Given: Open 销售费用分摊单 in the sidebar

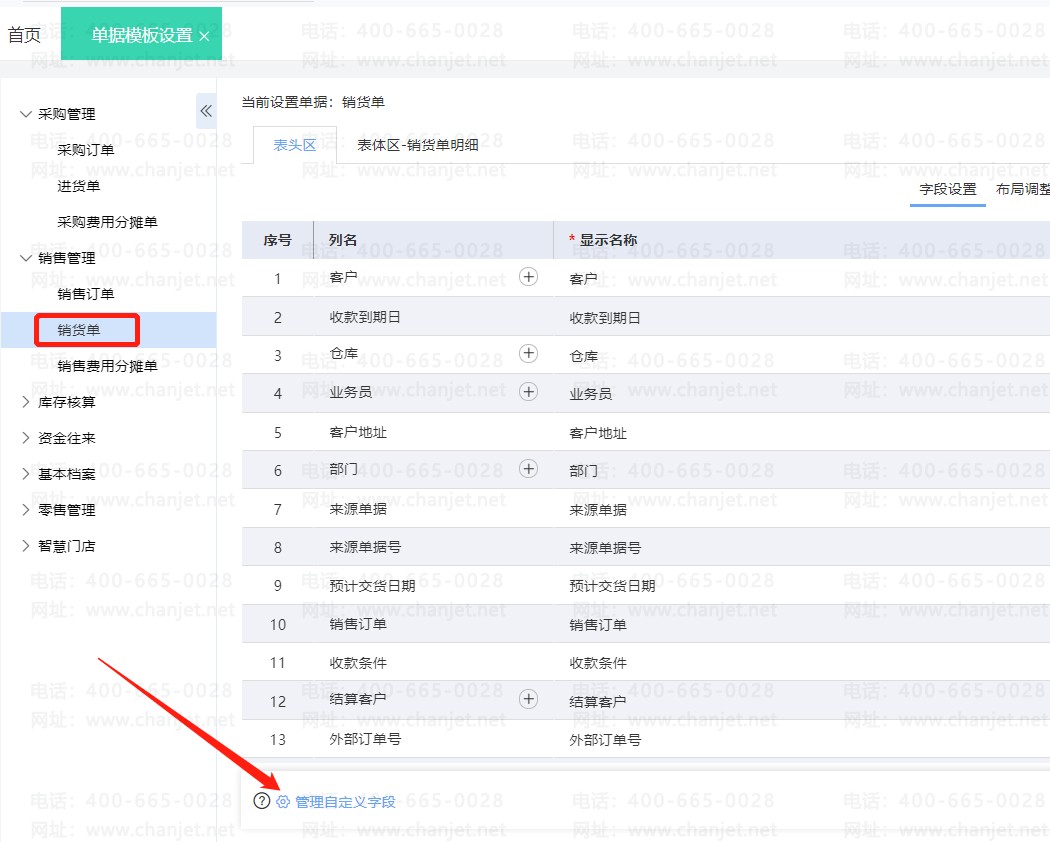Looking at the screenshot, I should [x=107, y=366].
